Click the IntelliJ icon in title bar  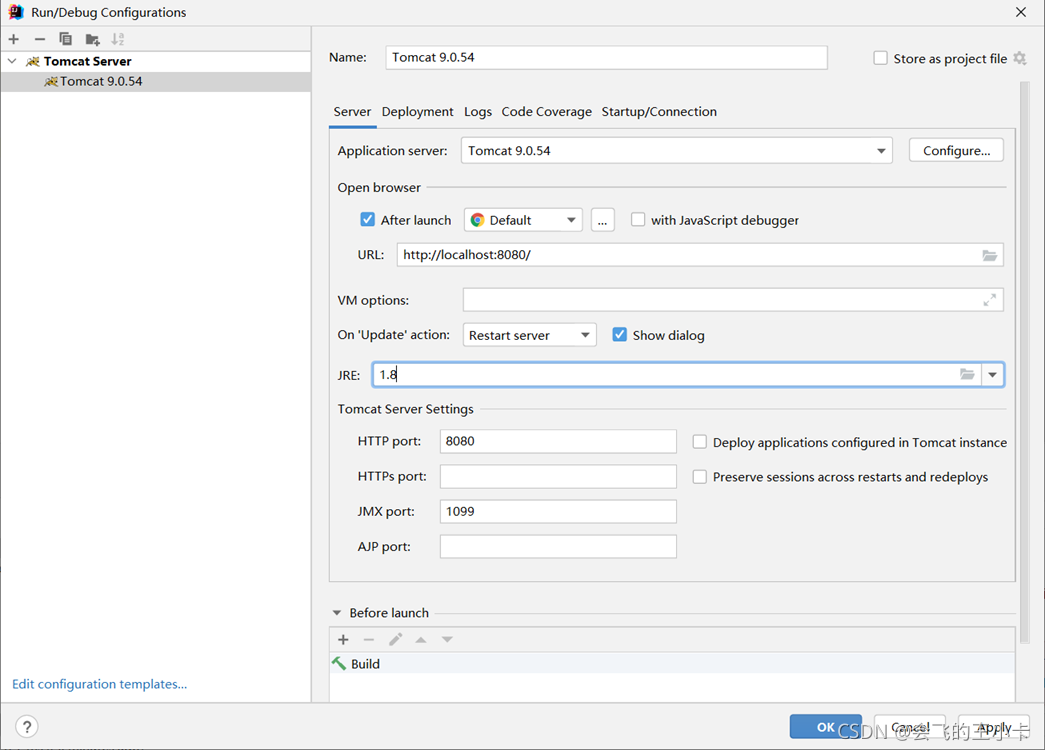(16, 12)
